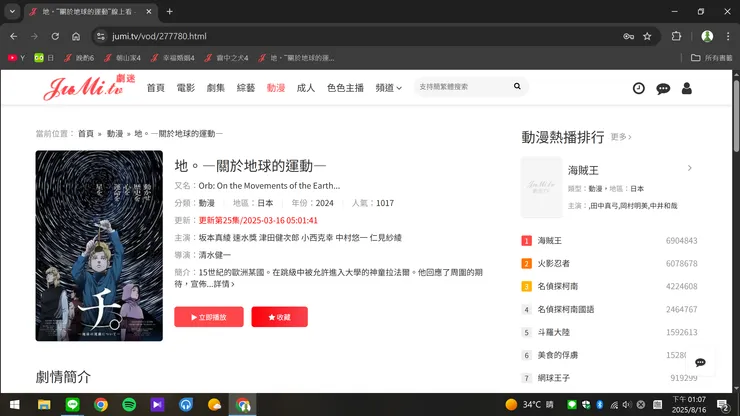Open Chrome profile avatar

[x=707, y=36]
